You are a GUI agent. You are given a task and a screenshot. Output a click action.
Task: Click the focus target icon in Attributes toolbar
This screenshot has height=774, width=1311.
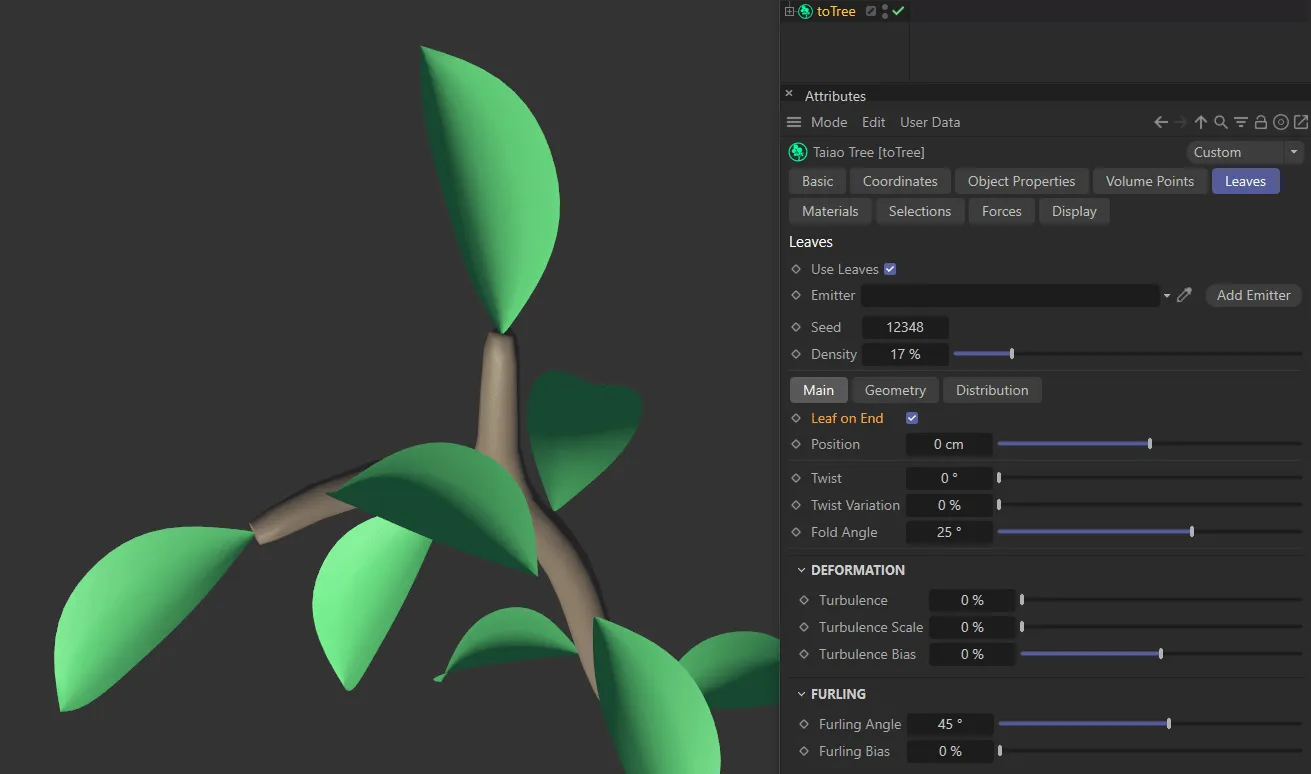pos(1281,122)
